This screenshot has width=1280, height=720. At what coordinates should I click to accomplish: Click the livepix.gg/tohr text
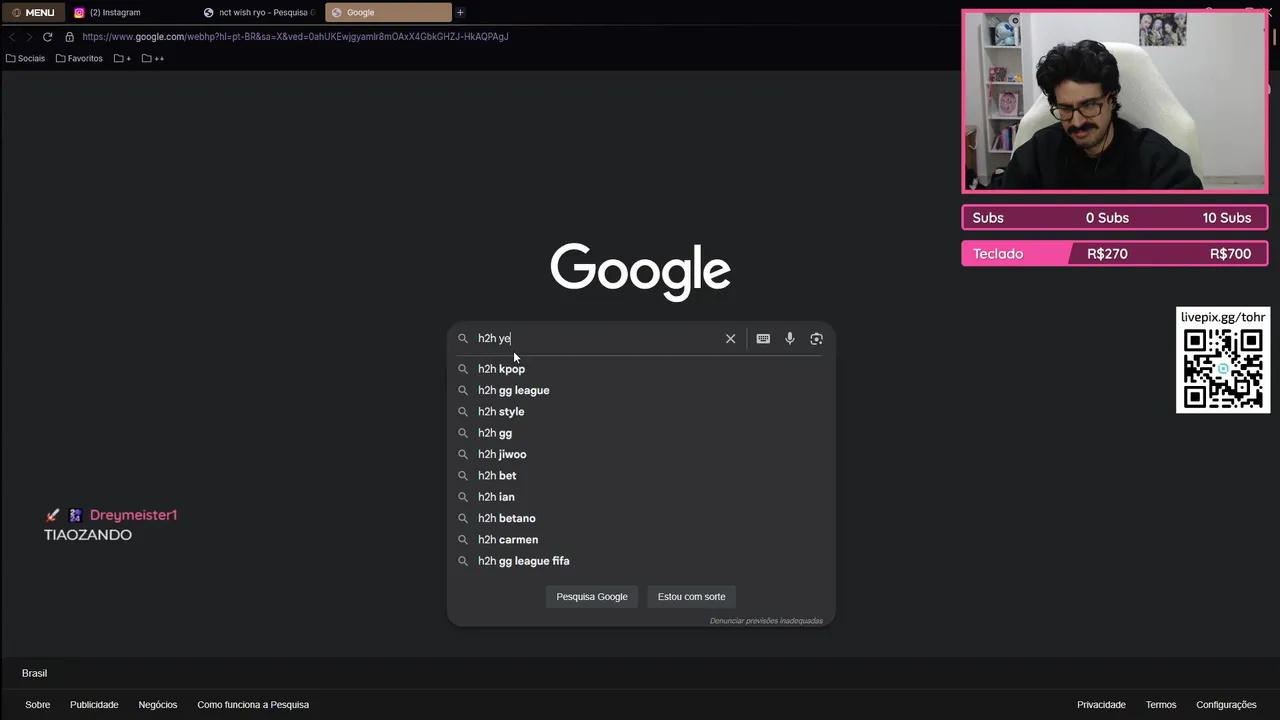click(1223, 317)
